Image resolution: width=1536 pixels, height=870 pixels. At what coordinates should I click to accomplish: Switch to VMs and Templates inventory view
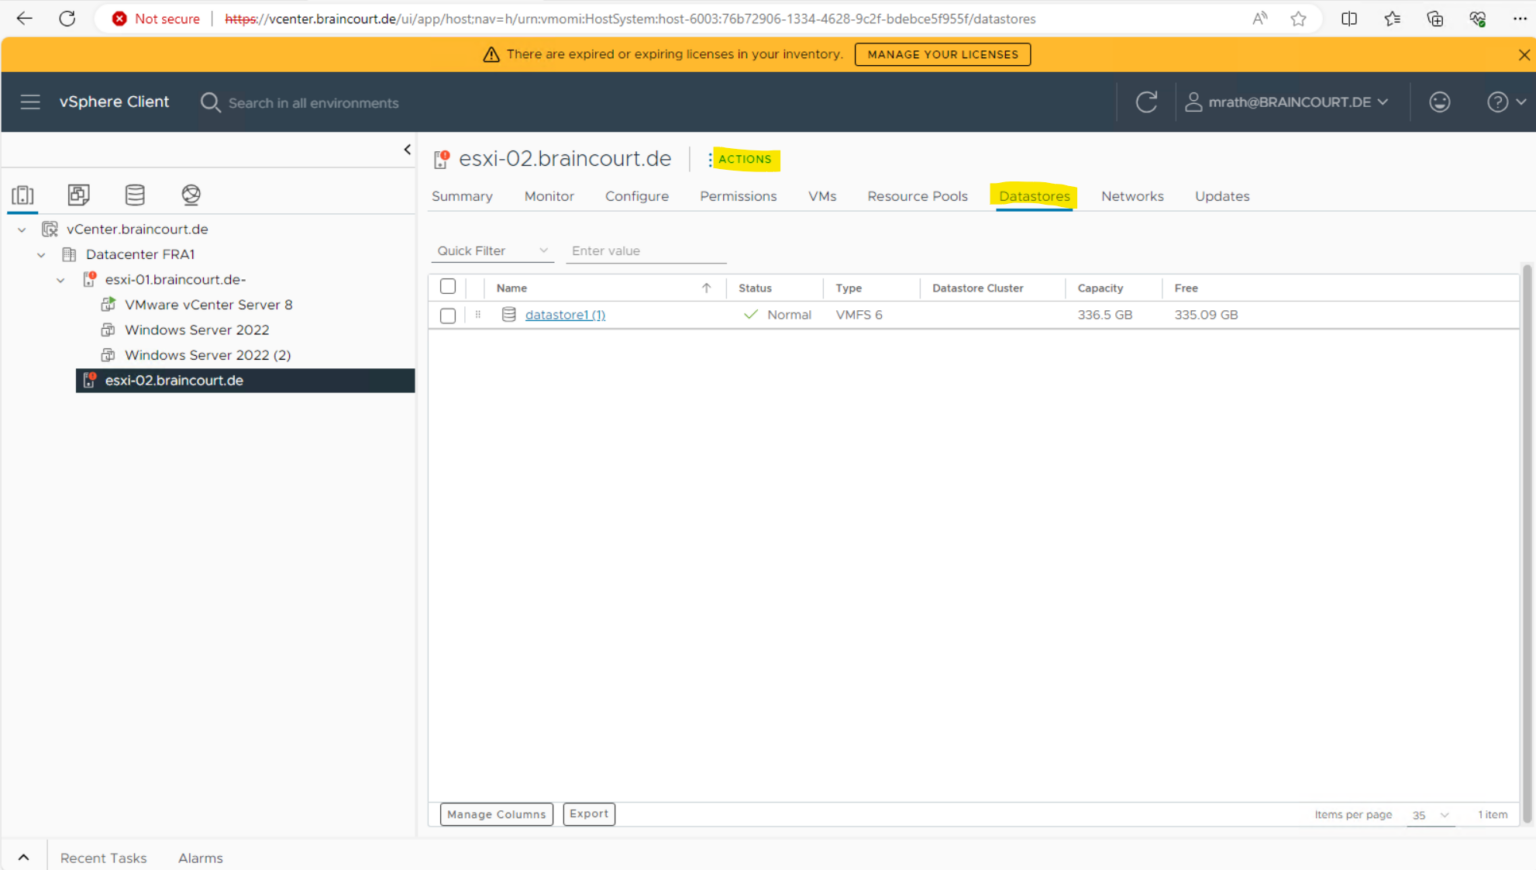point(79,195)
